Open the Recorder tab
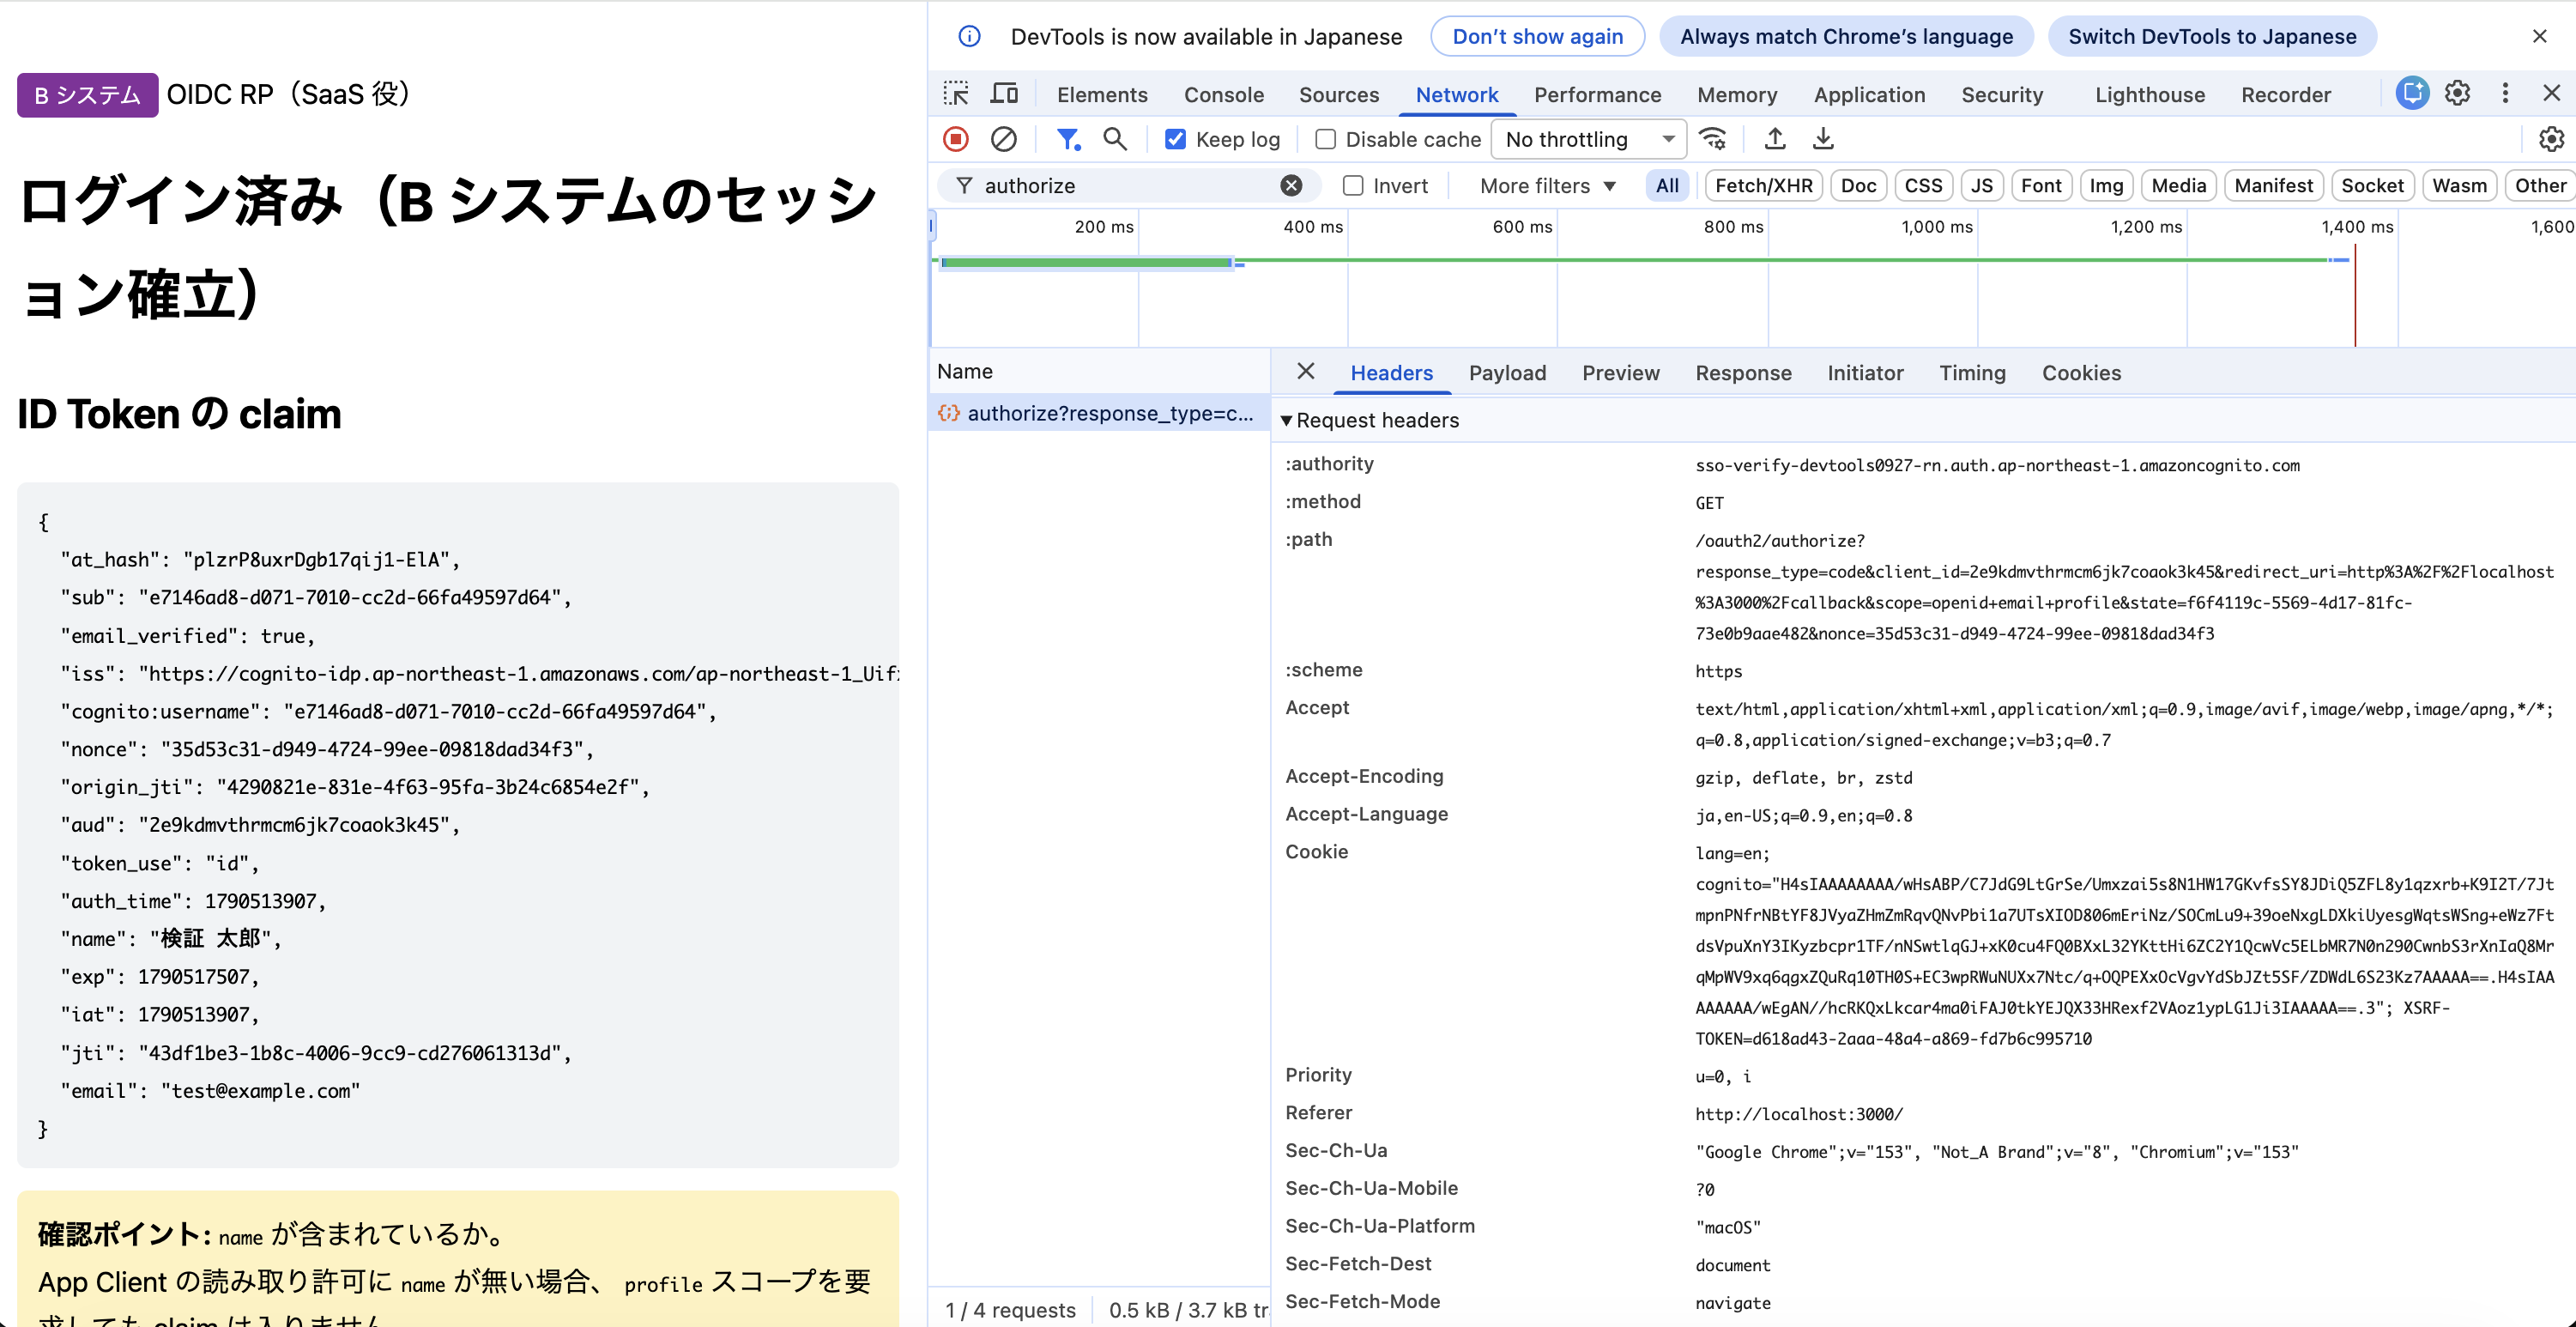 2285,94
